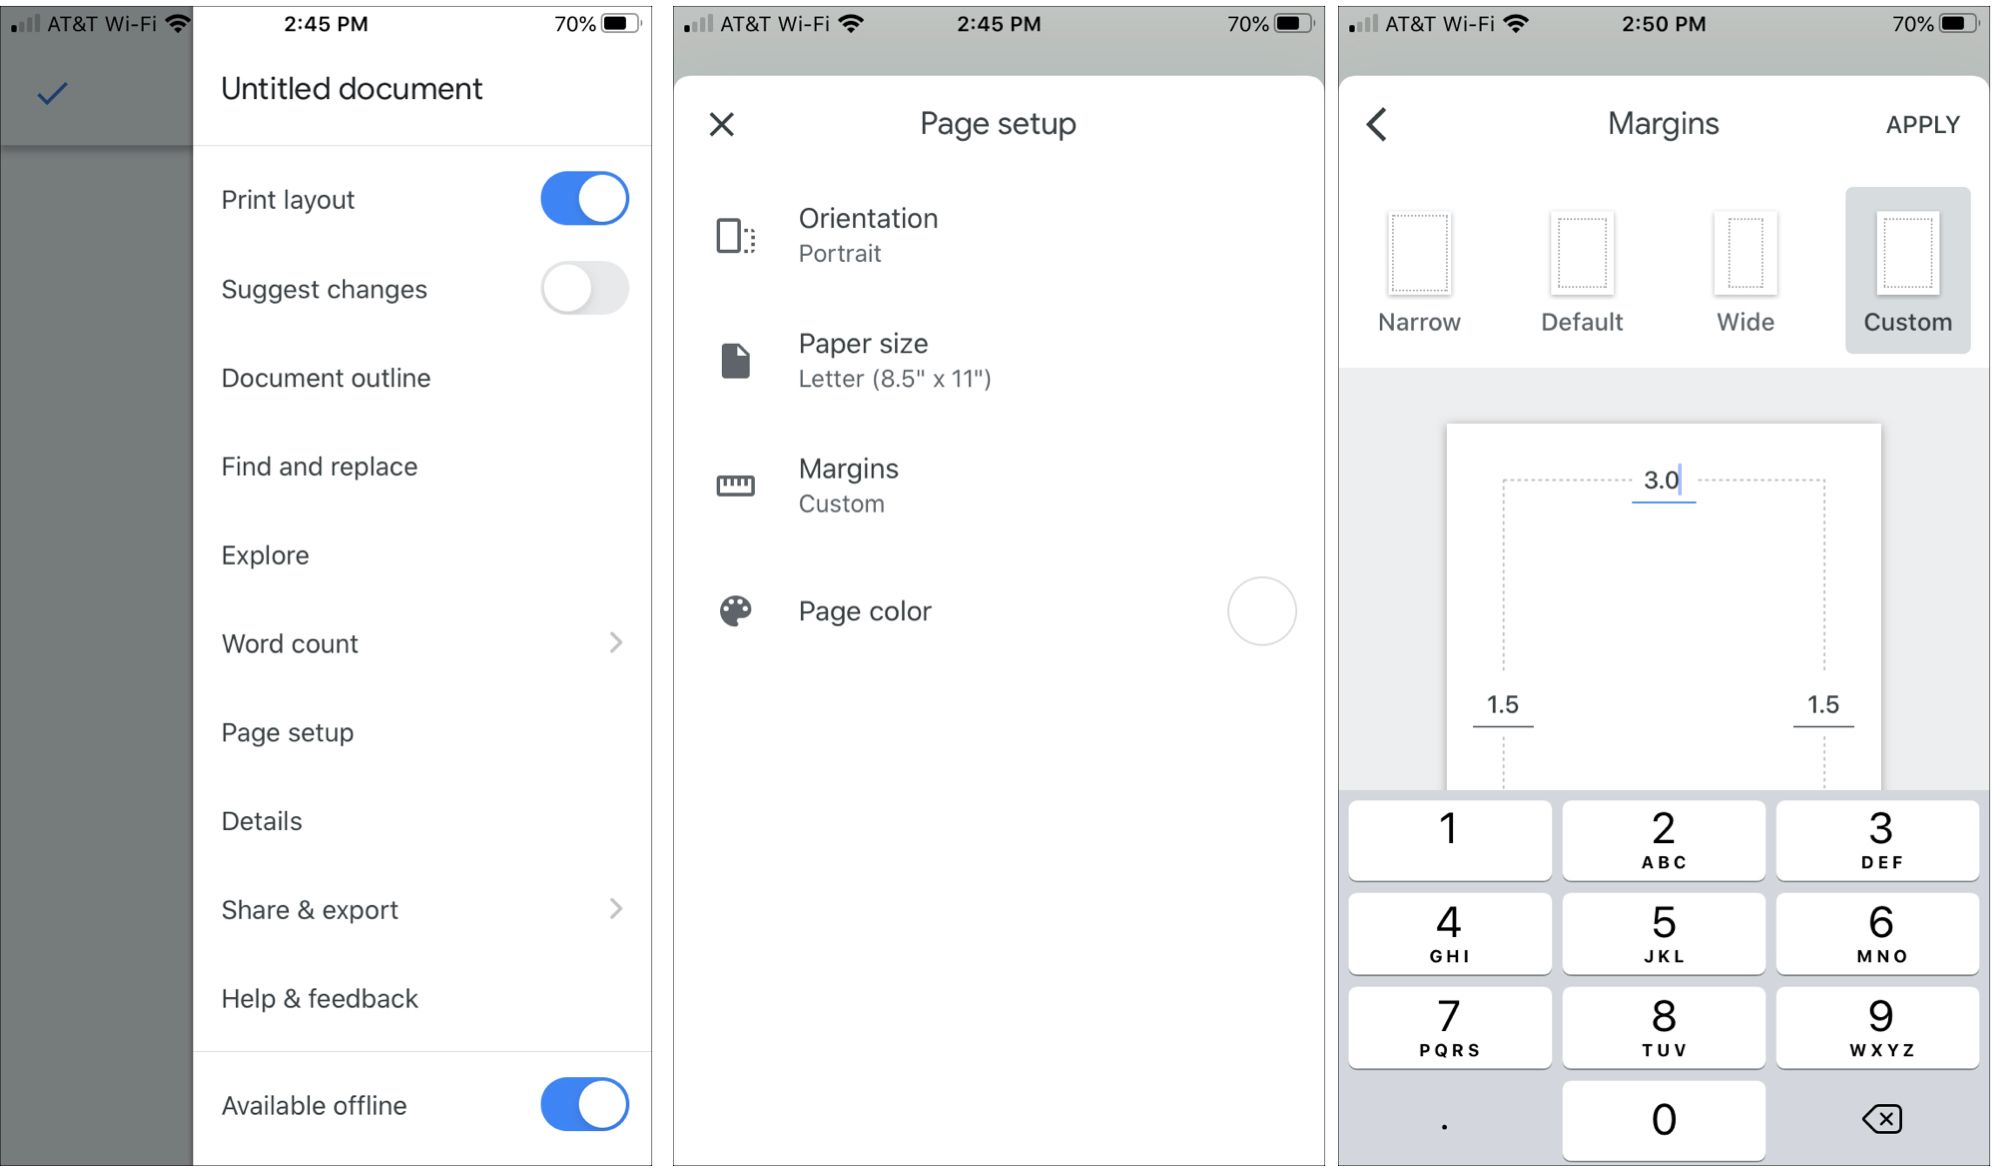Click the Page color palette icon

click(x=734, y=611)
